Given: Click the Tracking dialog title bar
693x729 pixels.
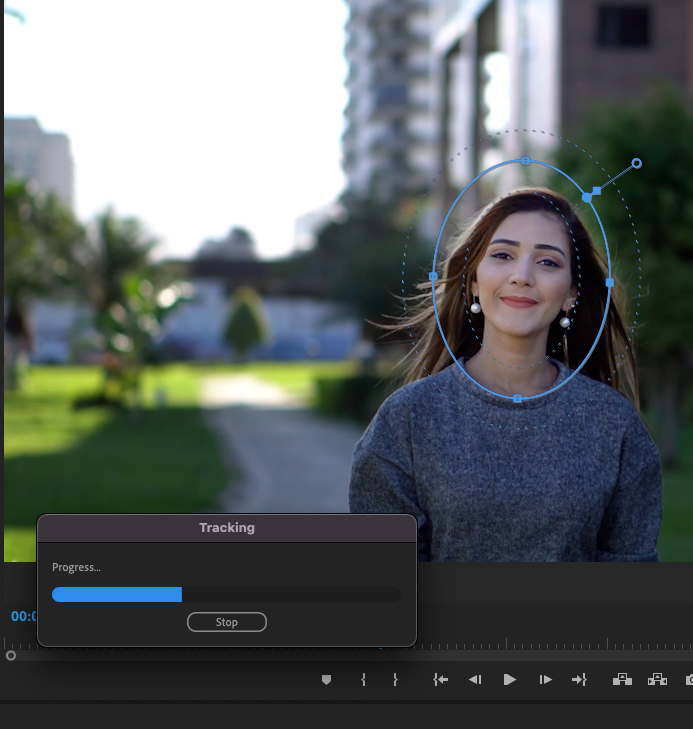Looking at the screenshot, I should (227, 528).
